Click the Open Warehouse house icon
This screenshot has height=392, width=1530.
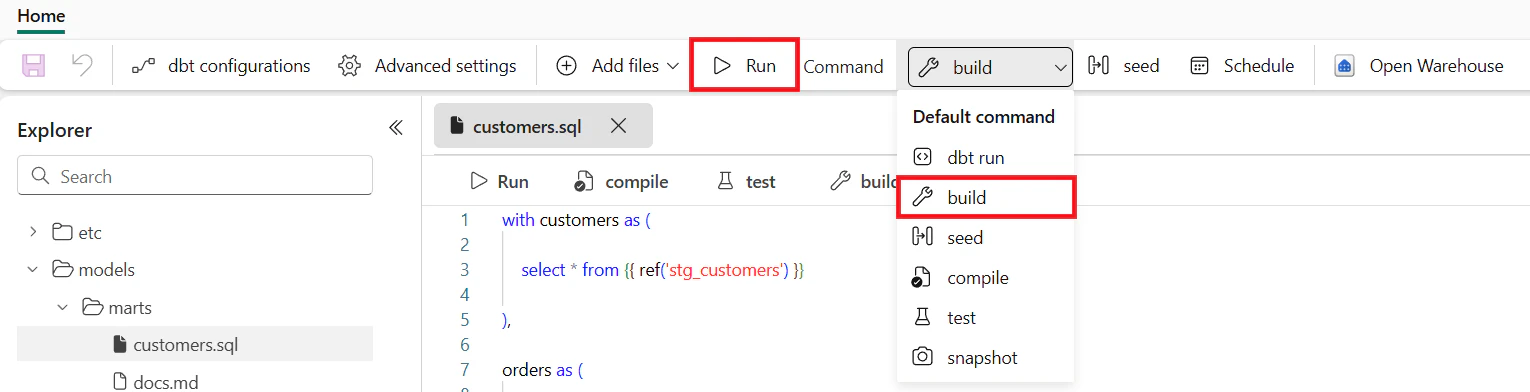click(1344, 66)
